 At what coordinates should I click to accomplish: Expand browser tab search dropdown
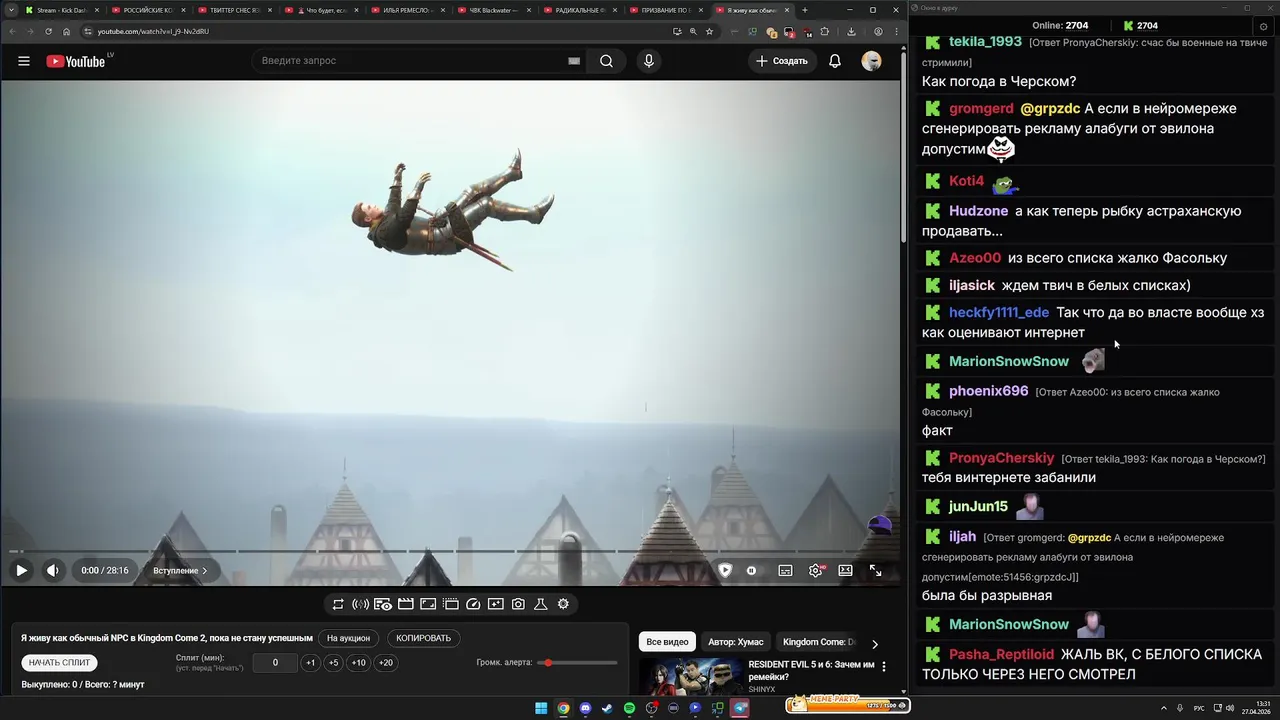tap(10, 10)
